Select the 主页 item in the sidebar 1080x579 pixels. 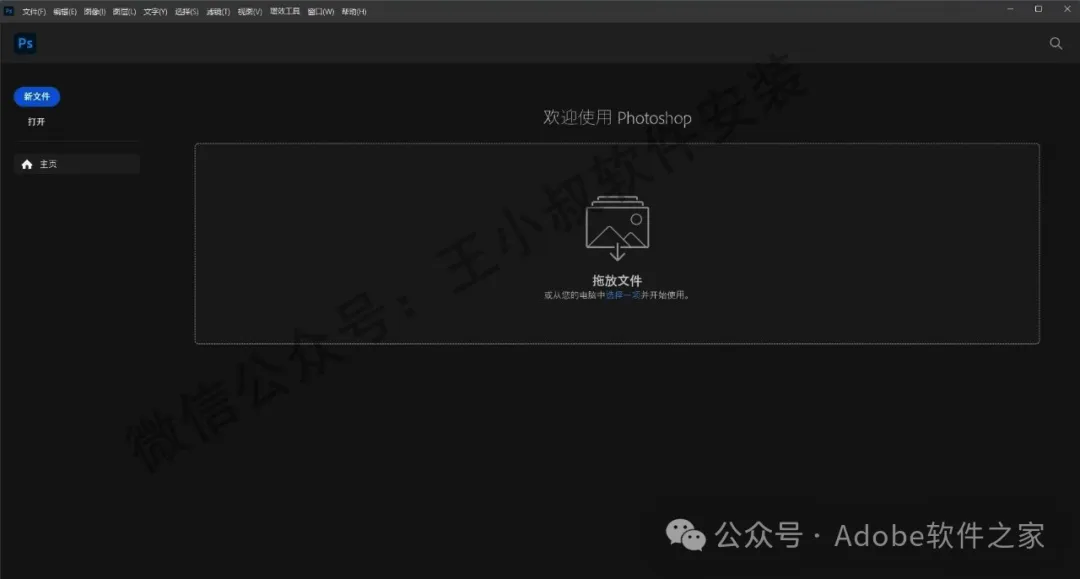(76, 164)
